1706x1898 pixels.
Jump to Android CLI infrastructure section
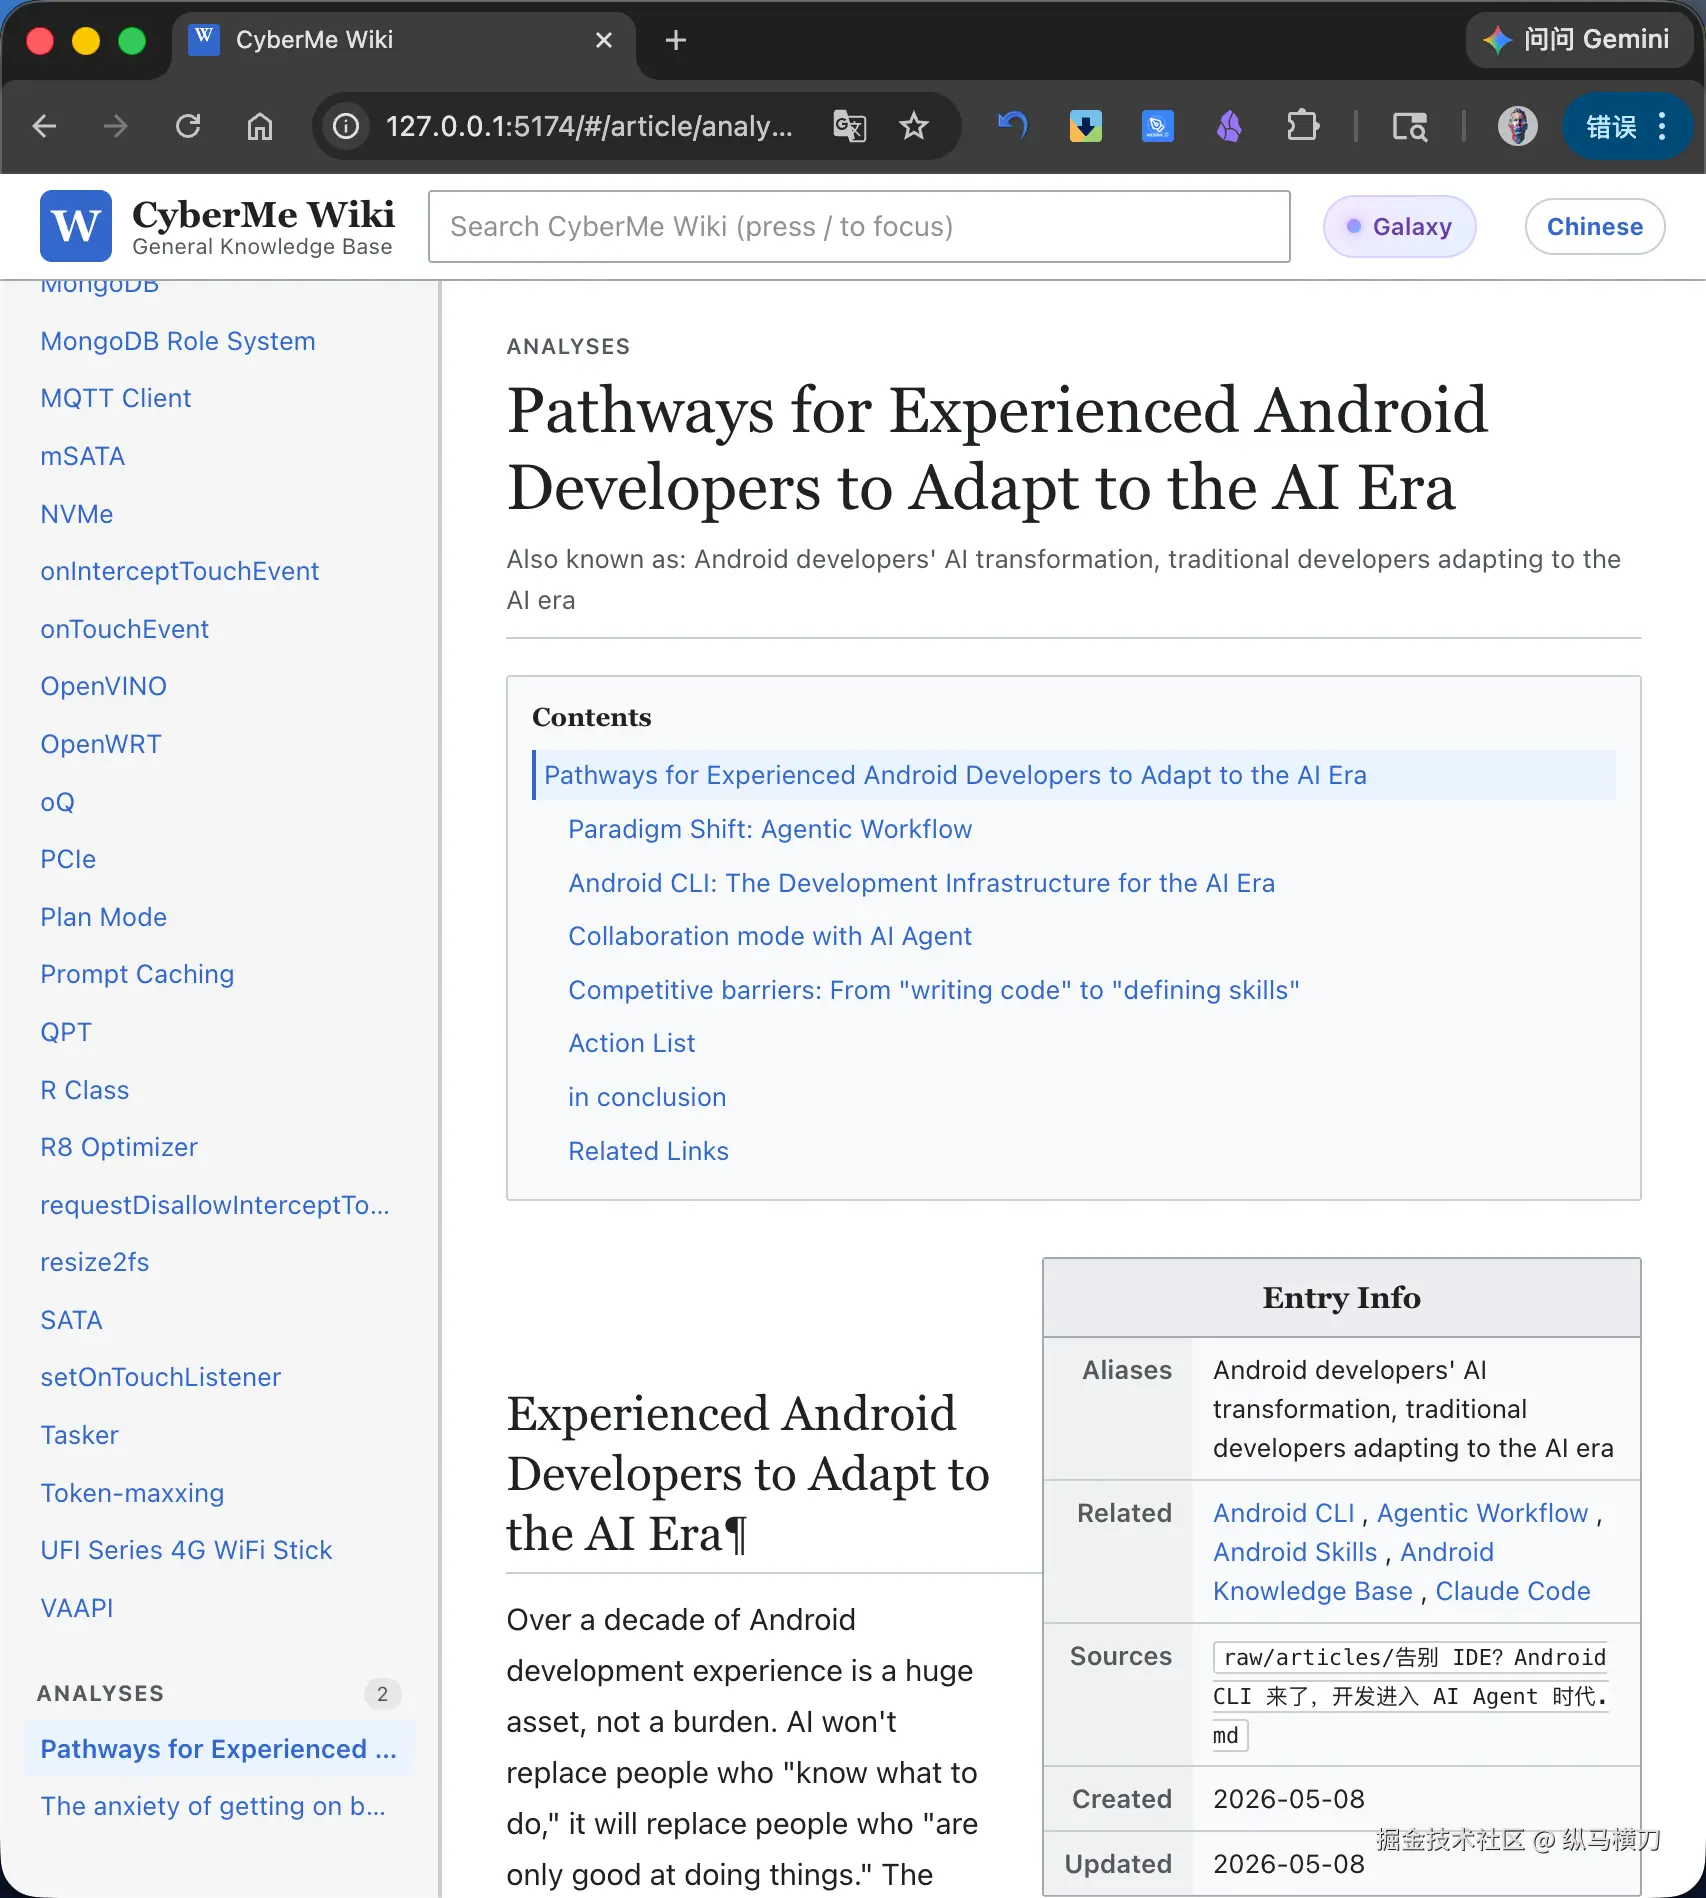922,883
